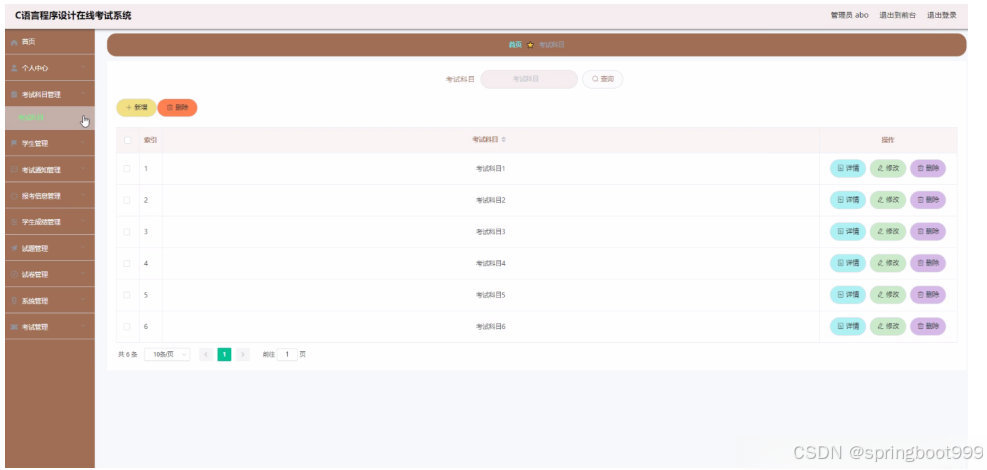This screenshot has width=987, height=470.
Task: Tick the checkbox for row 3
Action: (127, 232)
